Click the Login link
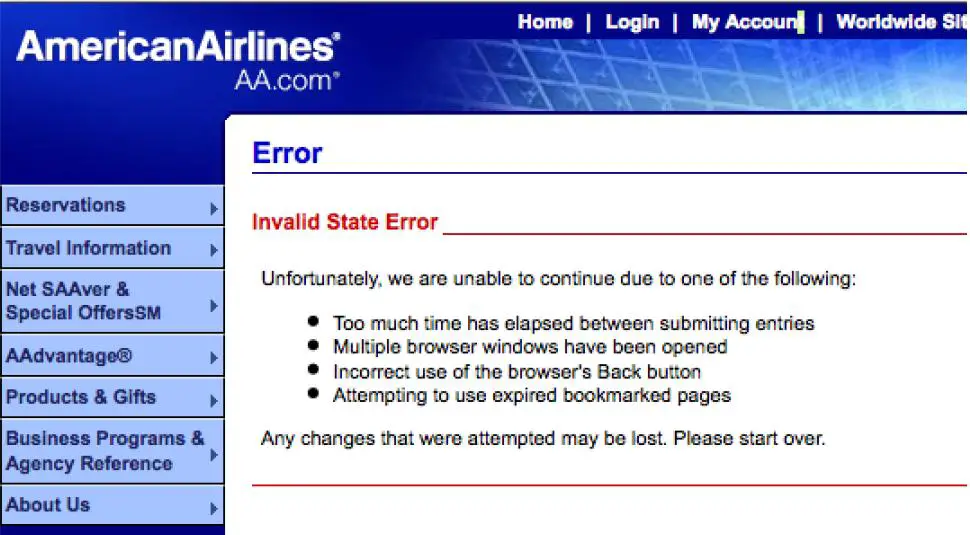 pyautogui.click(x=632, y=22)
